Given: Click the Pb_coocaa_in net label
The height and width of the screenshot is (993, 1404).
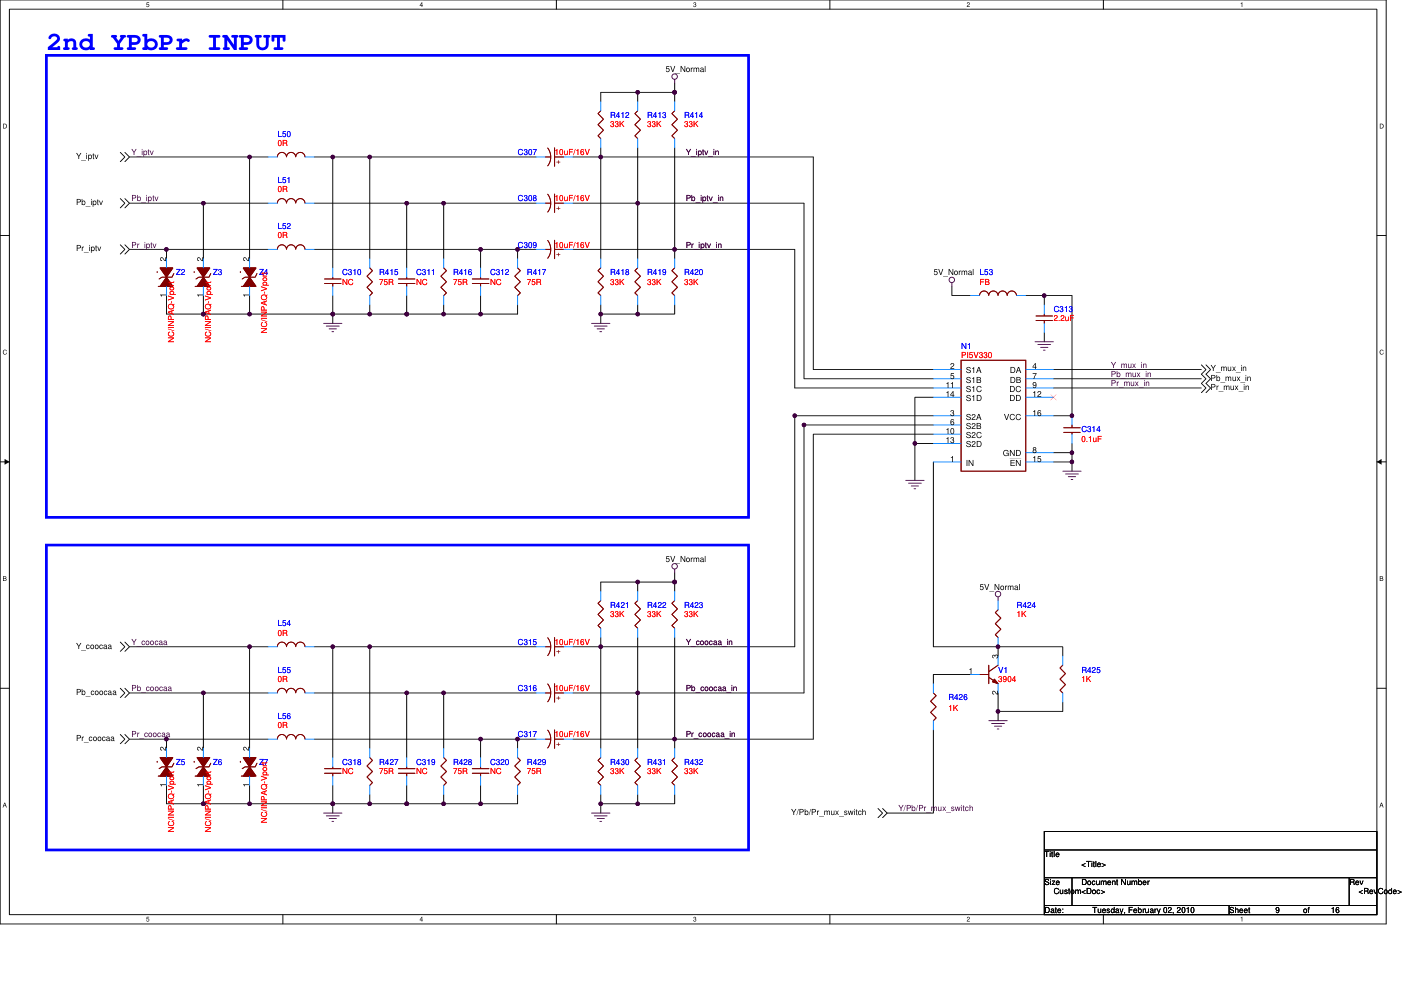Looking at the screenshot, I should pyautogui.click(x=711, y=688).
